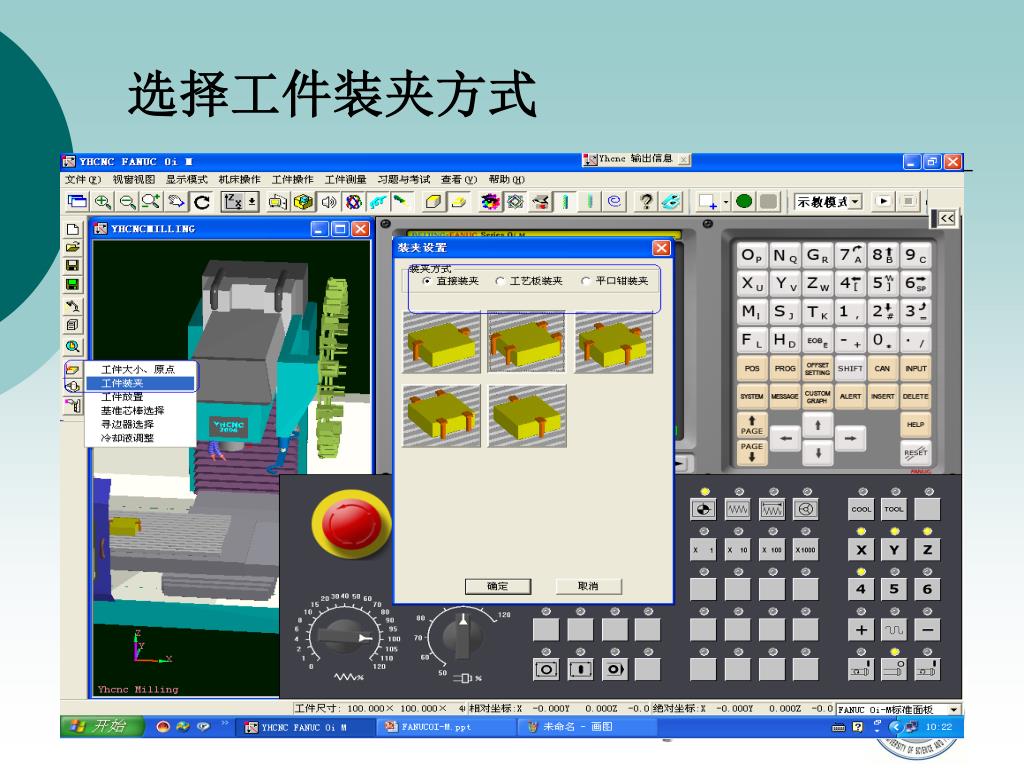Click the magnifier icon in left sidebar
The image size is (1024, 768).
pyautogui.click(x=72, y=346)
